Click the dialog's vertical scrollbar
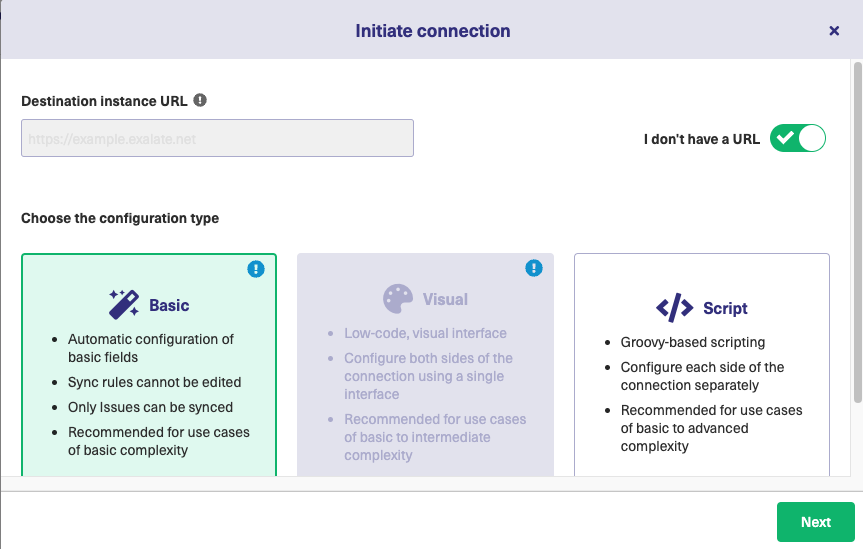The width and height of the screenshot is (863, 549). 857,230
